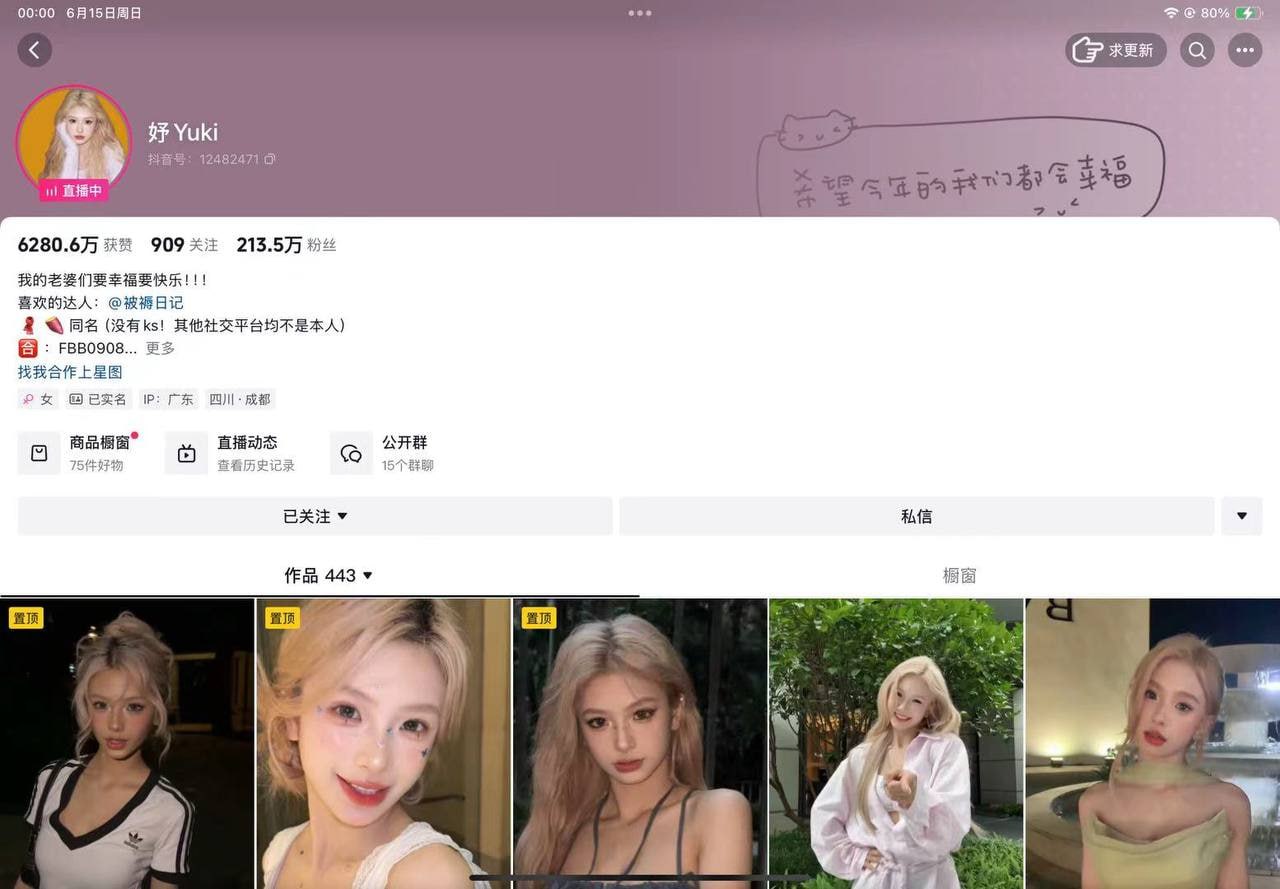Expand bio with 更多 link
Viewport: 1280px width, 889px height.
tap(160, 348)
